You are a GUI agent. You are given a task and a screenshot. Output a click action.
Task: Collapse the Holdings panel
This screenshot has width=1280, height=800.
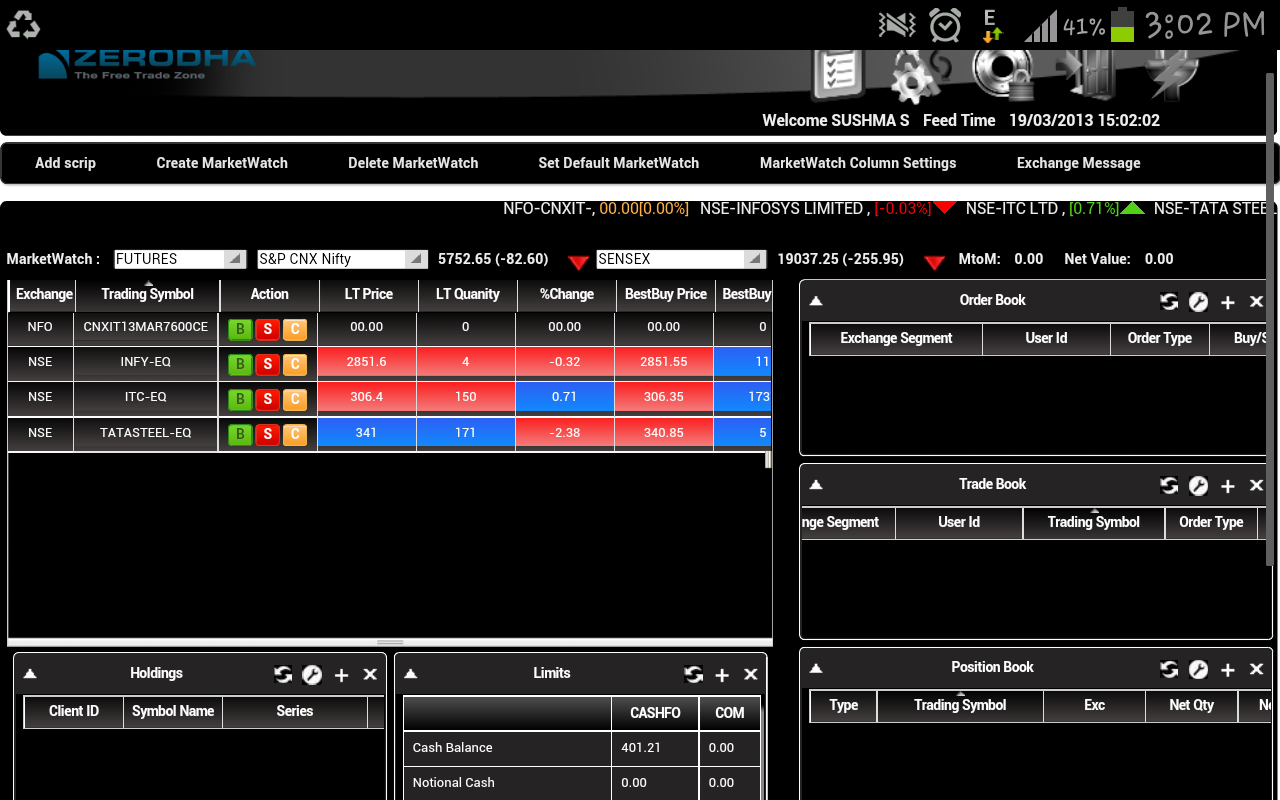30,674
